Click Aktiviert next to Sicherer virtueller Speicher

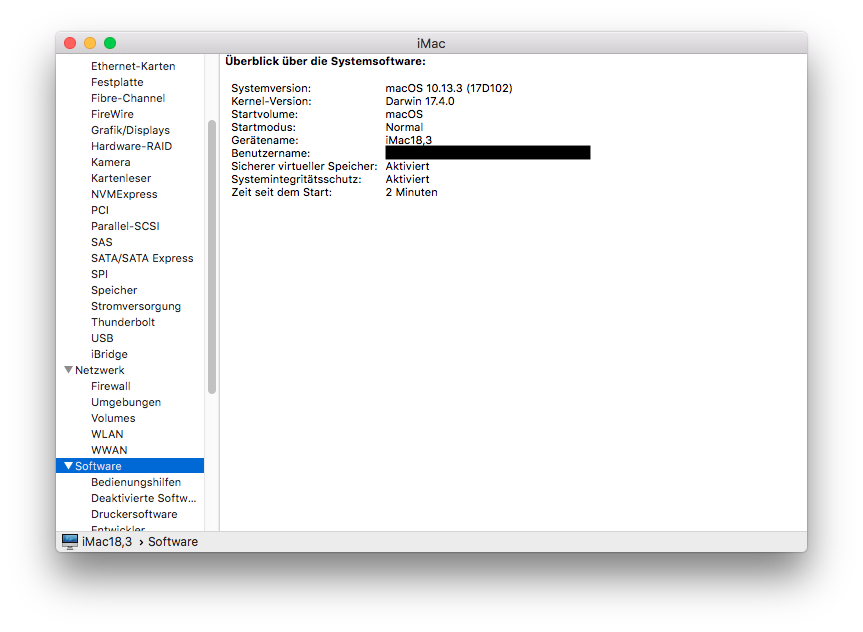pos(407,166)
